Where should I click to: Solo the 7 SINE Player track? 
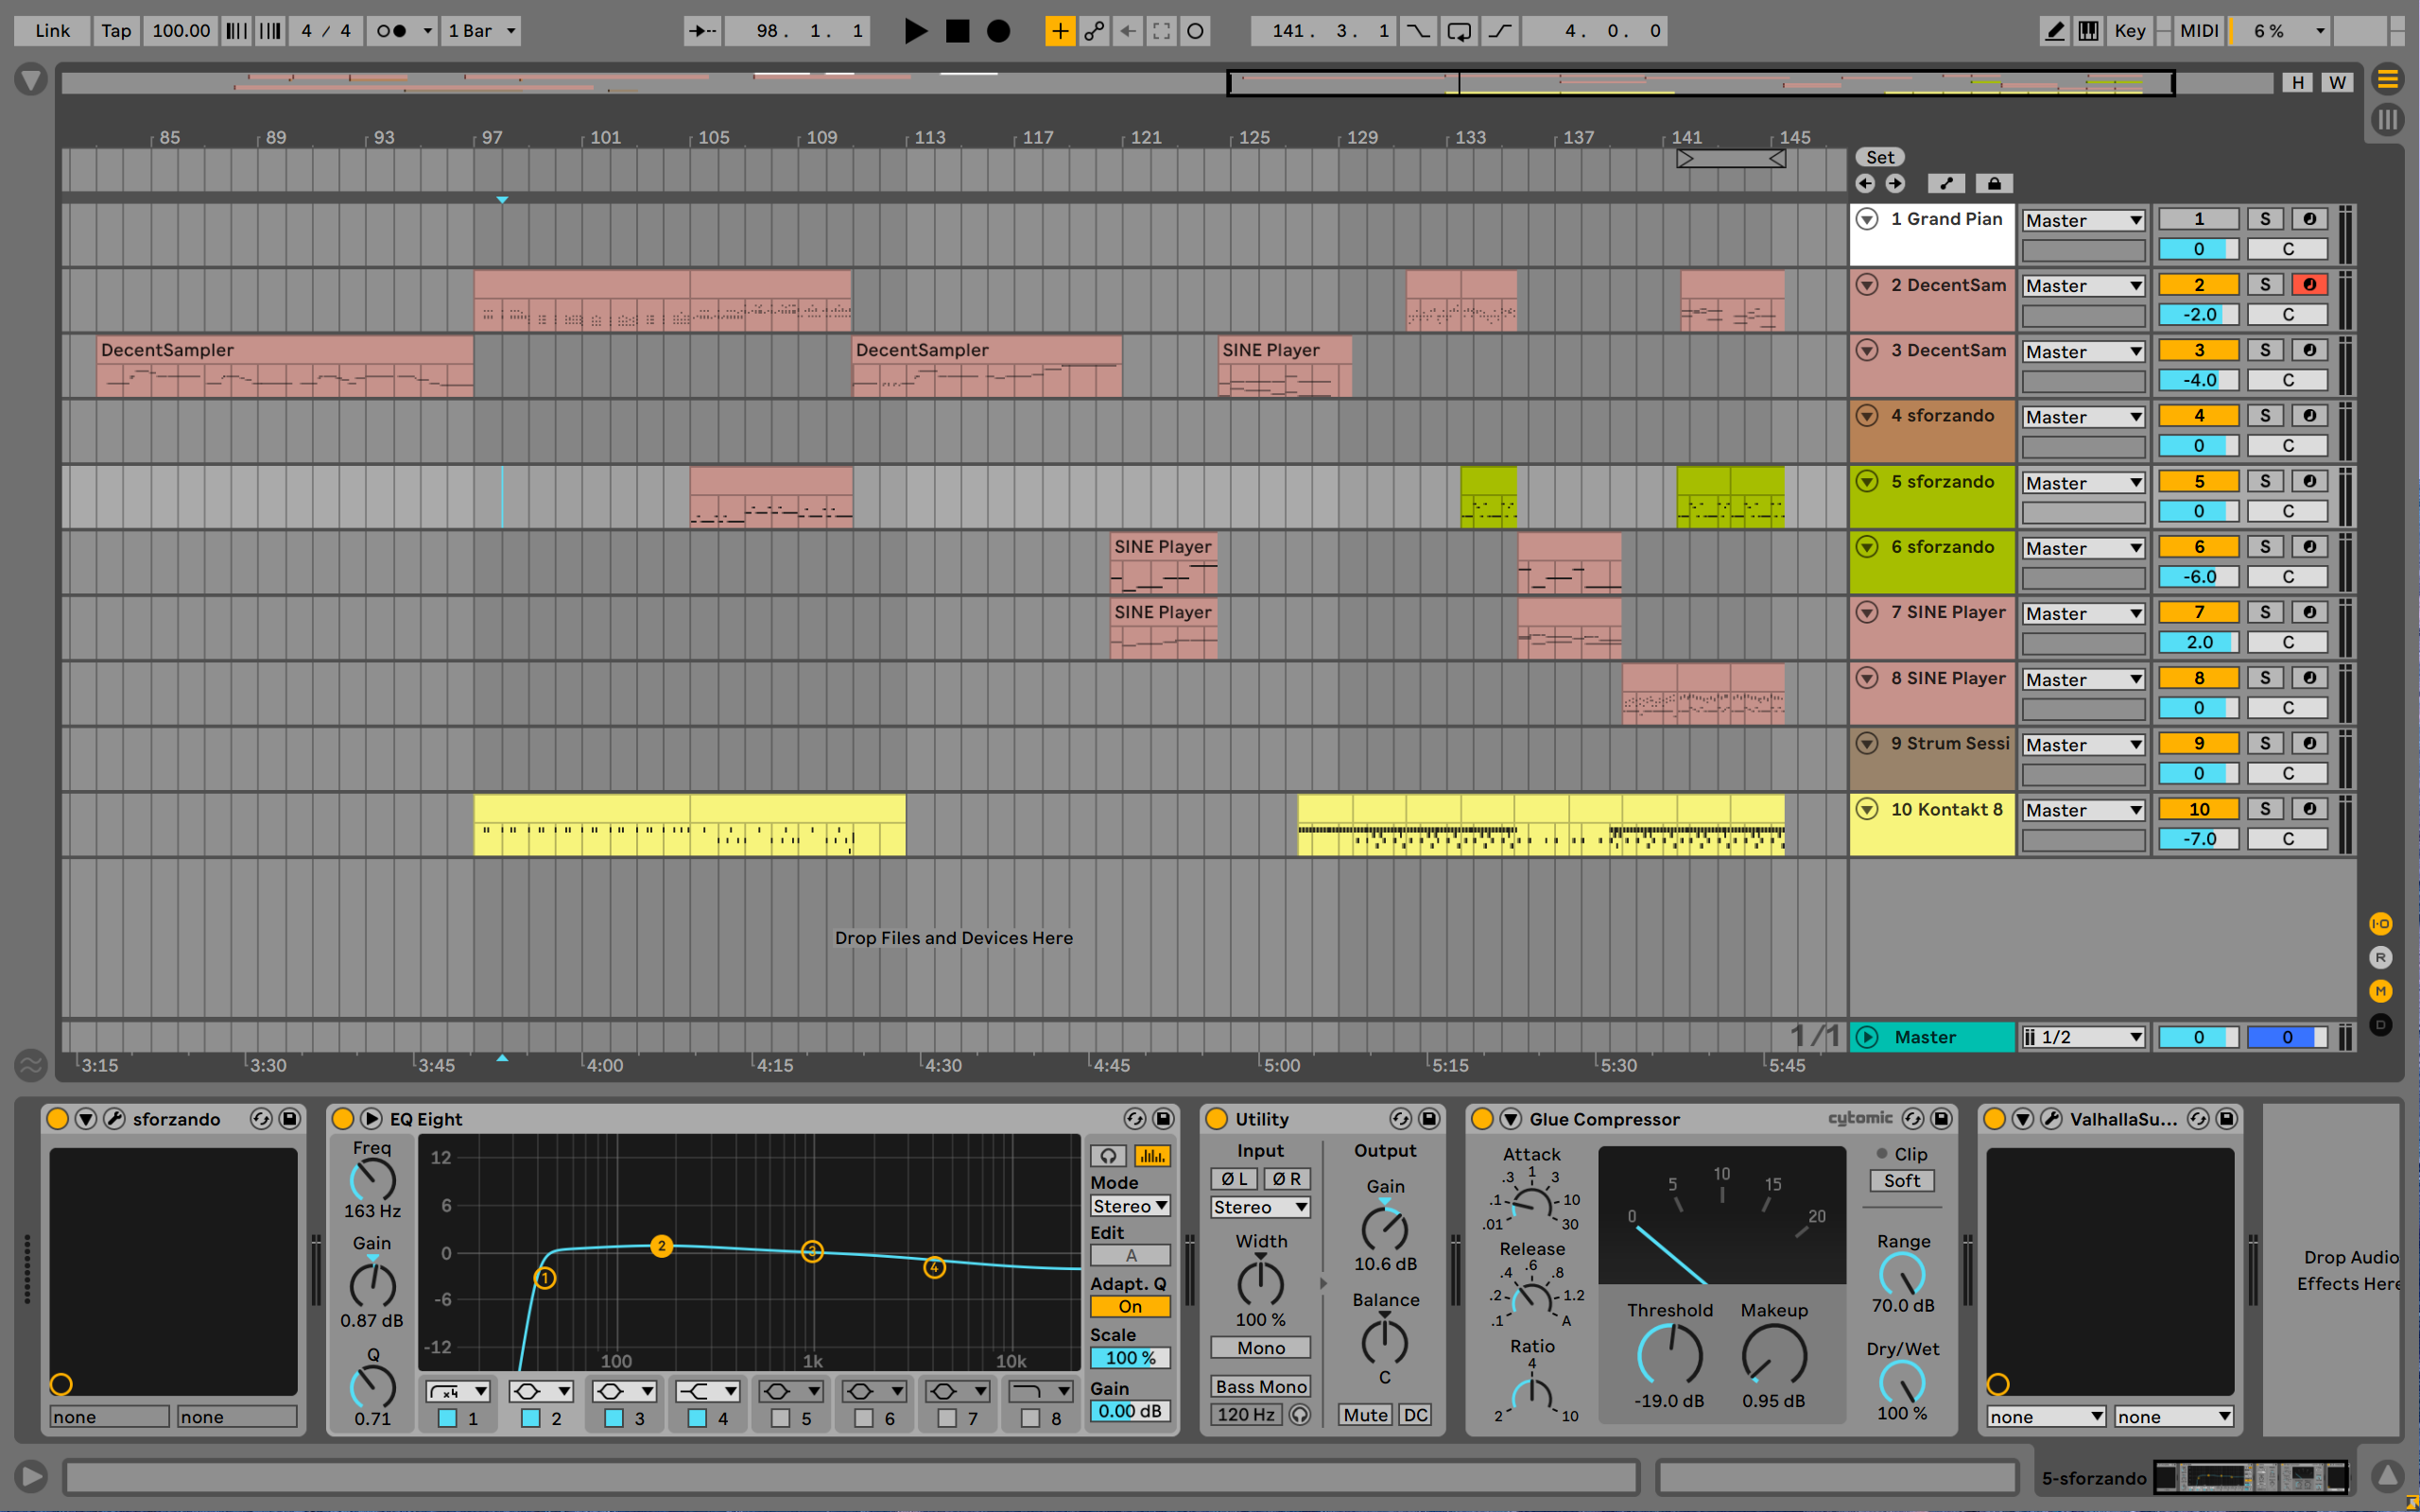click(x=2265, y=612)
